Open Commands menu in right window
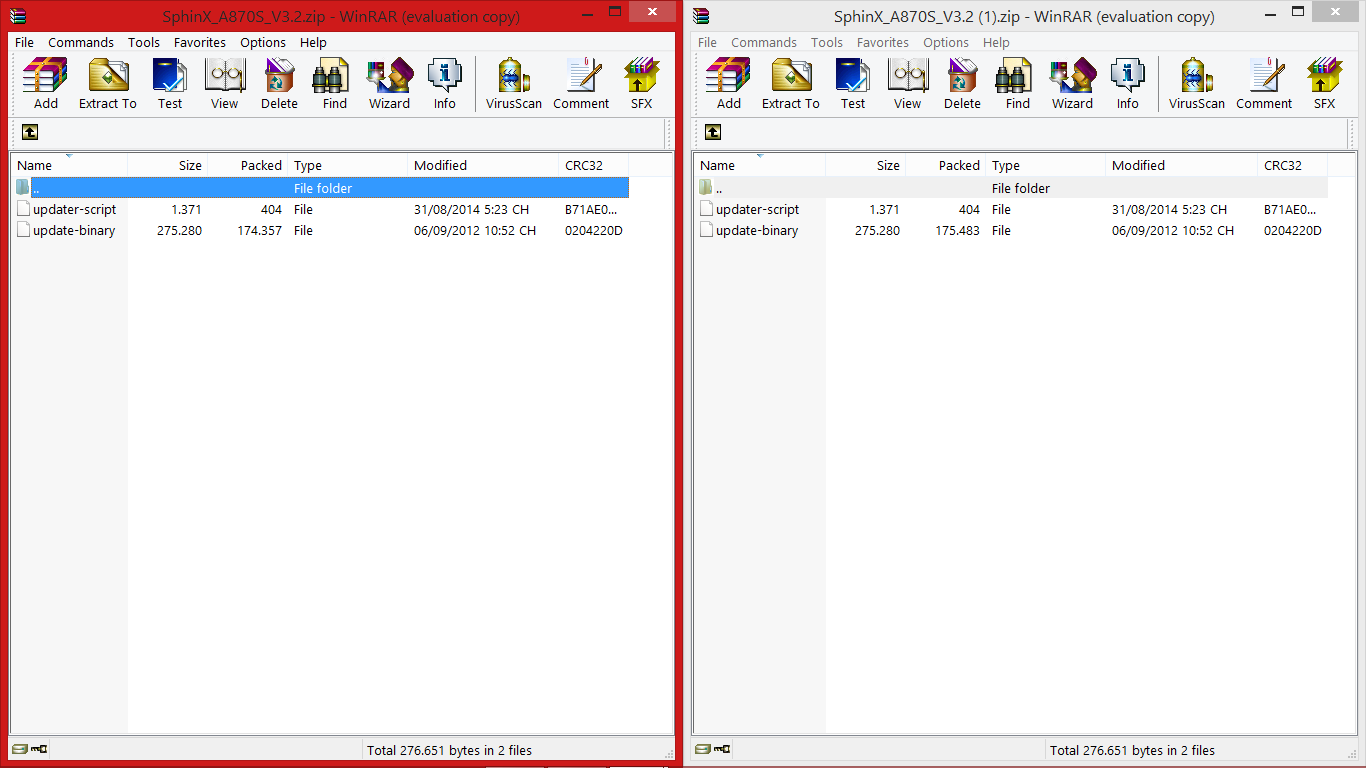This screenshot has width=1366, height=768. tap(764, 42)
